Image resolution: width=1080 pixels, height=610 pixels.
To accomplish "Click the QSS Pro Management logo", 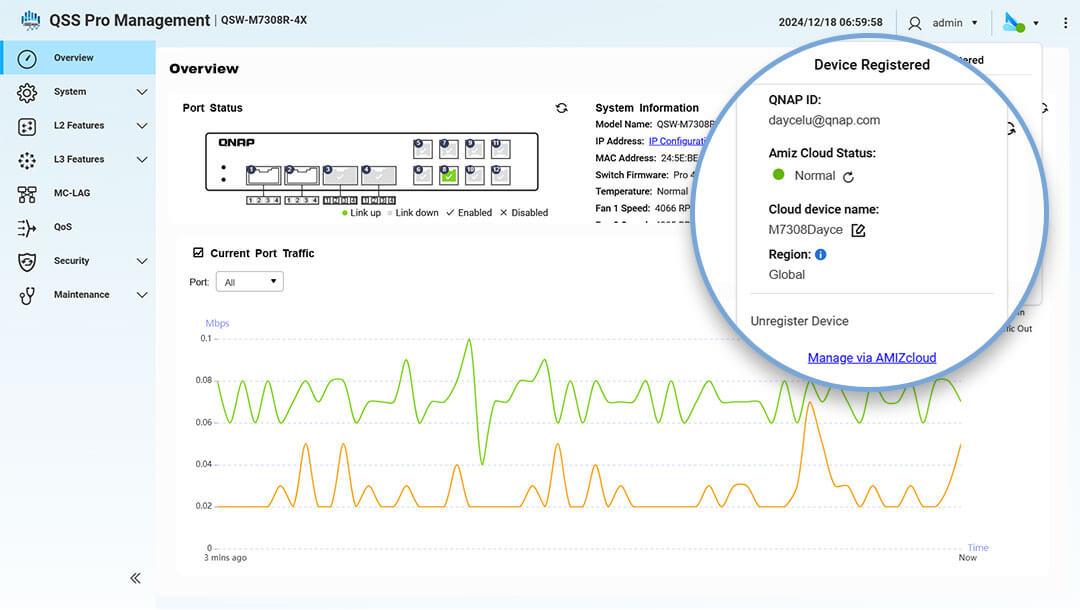I will 30,21.
